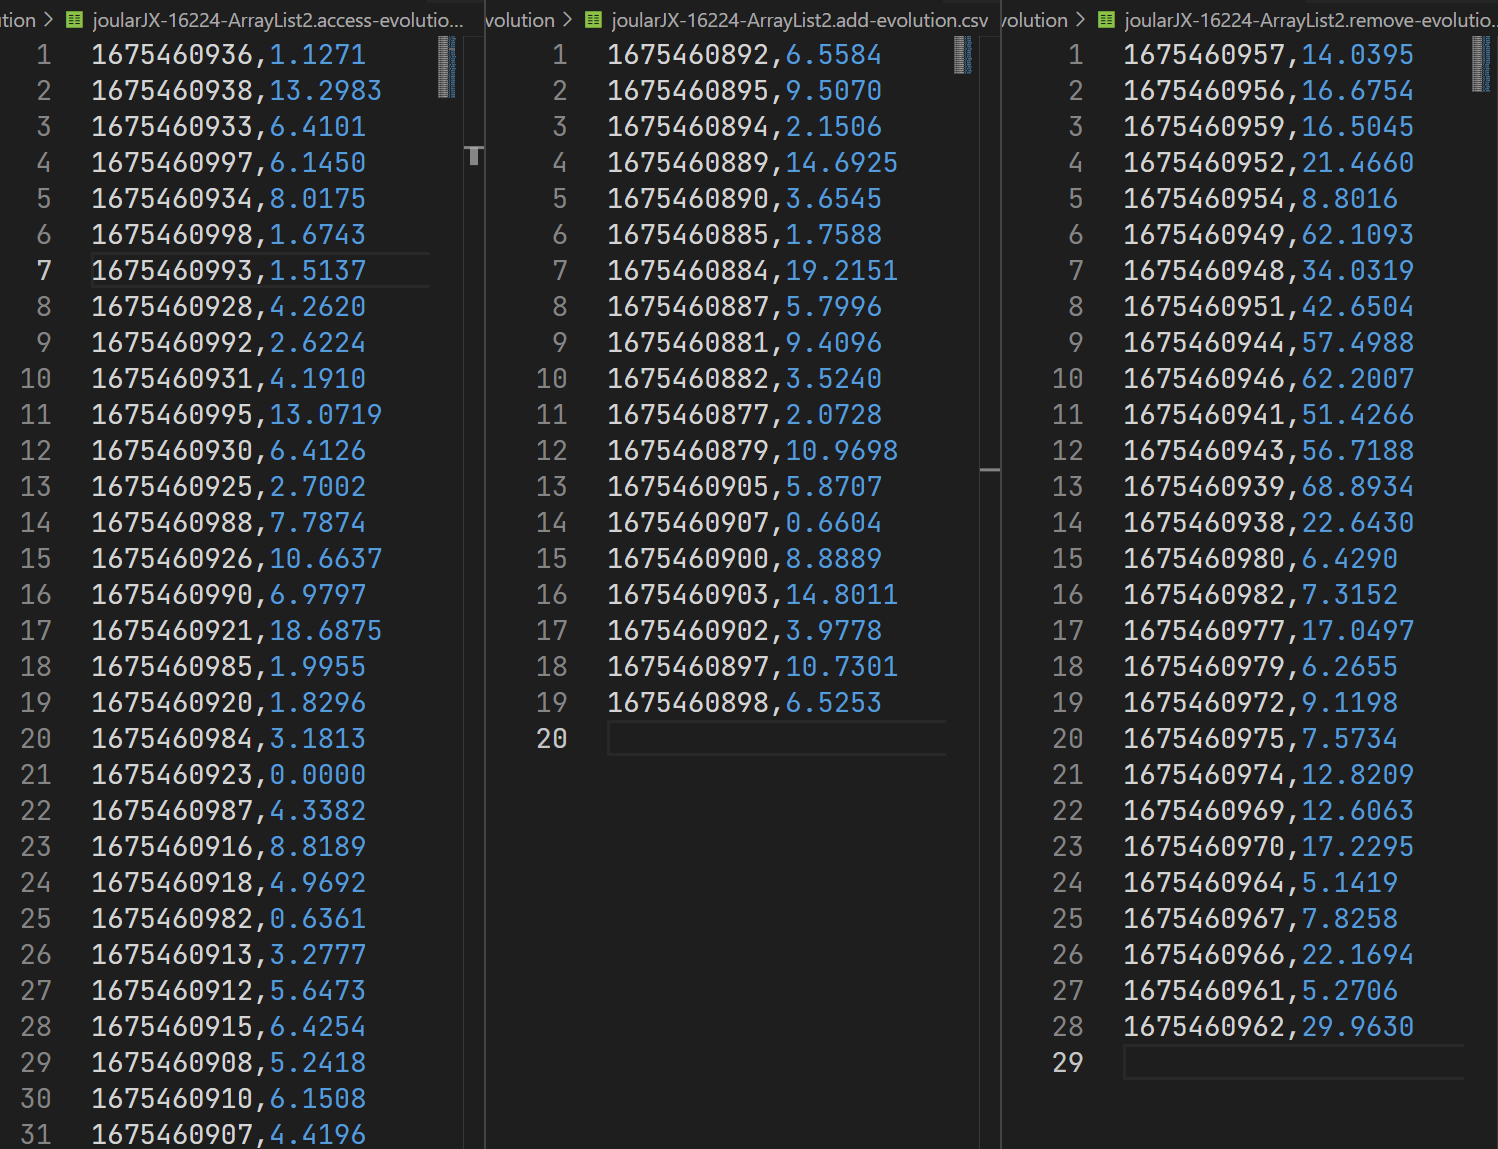Click the value 68.8934
The image size is (1498, 1149).
tap(1358, 487)
